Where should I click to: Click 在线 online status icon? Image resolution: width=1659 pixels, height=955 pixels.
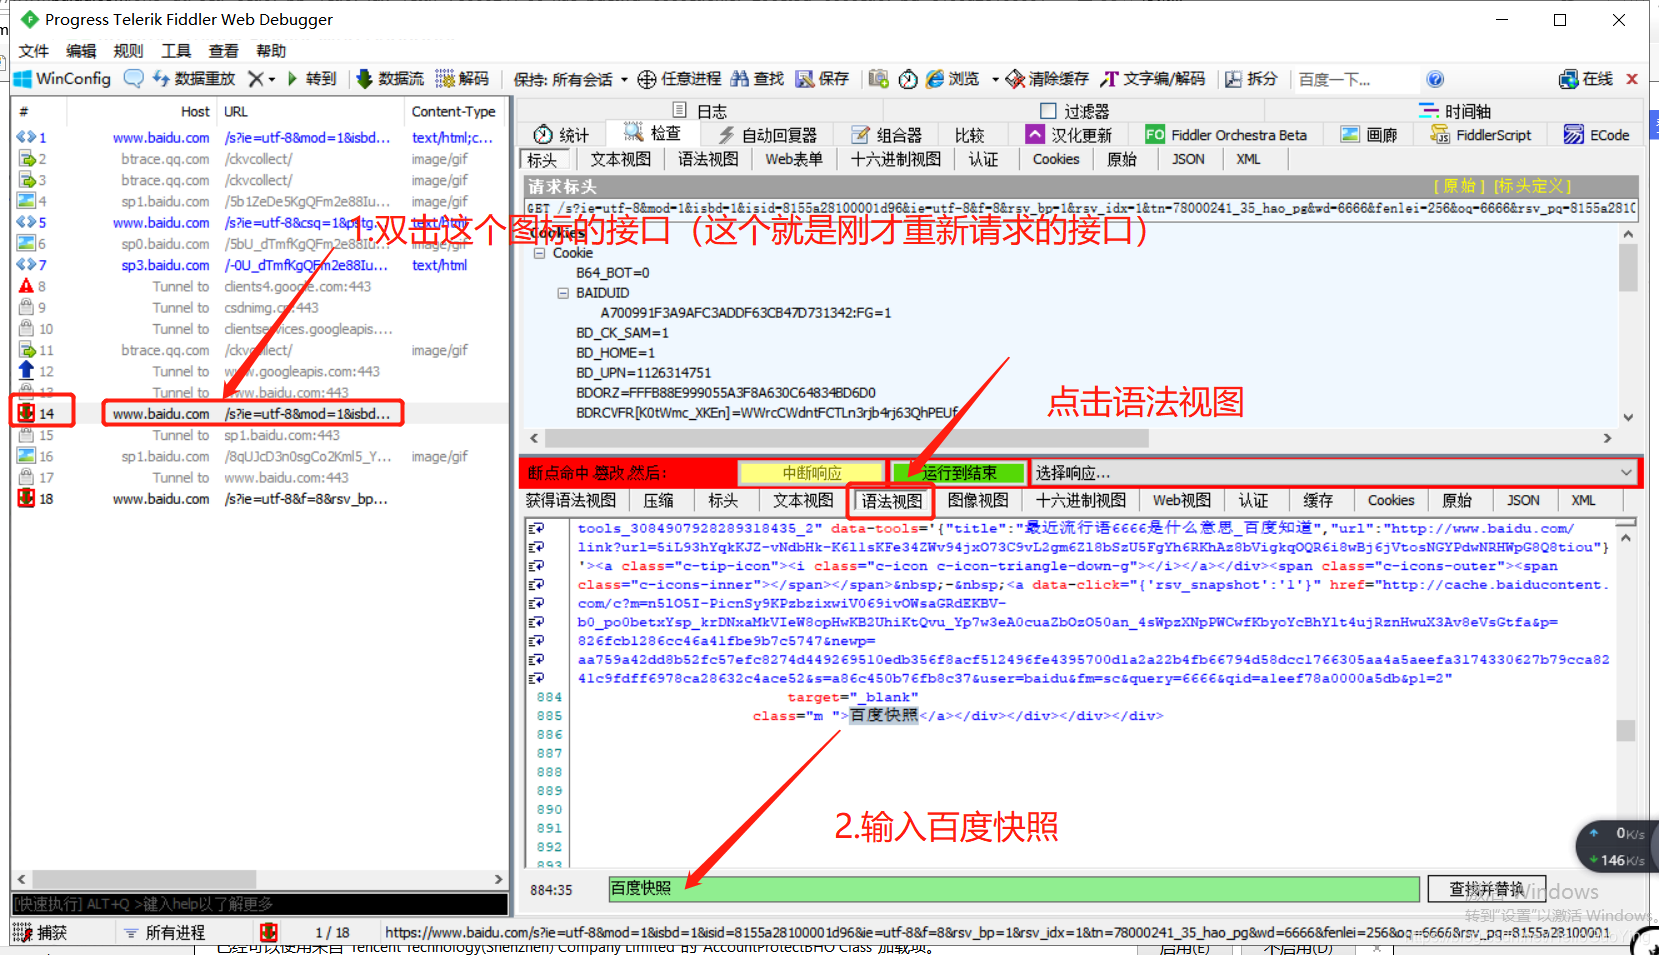click(x=1569, y=79)
